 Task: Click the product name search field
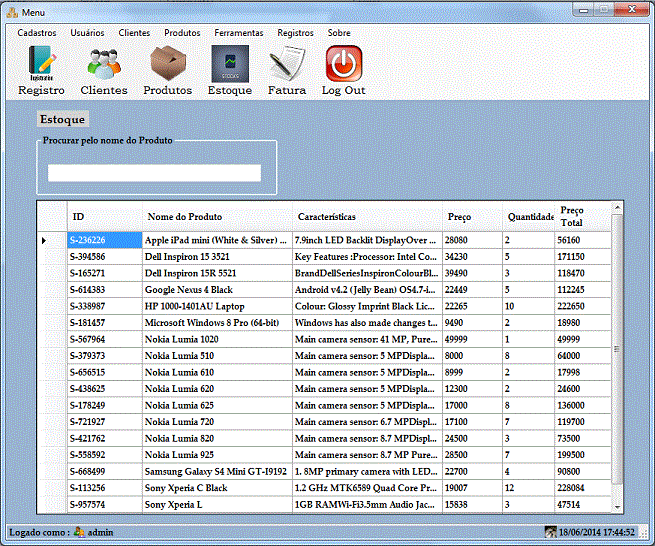(x=155, y=173)
